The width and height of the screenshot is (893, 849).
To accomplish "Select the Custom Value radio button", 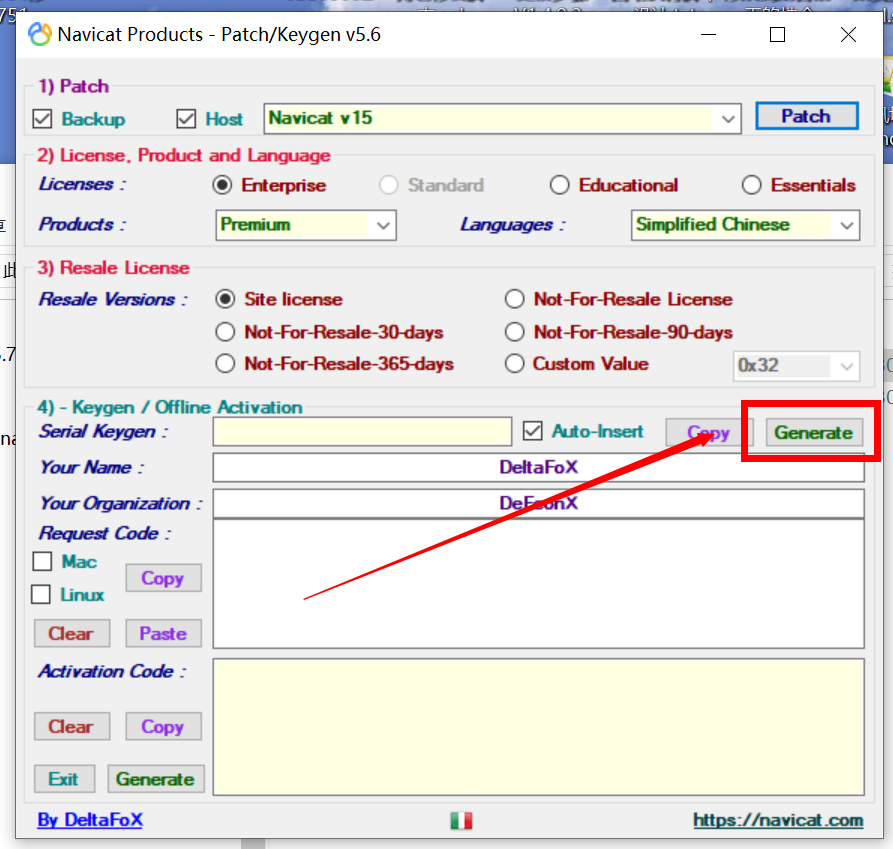I will (x=515, y=364).
